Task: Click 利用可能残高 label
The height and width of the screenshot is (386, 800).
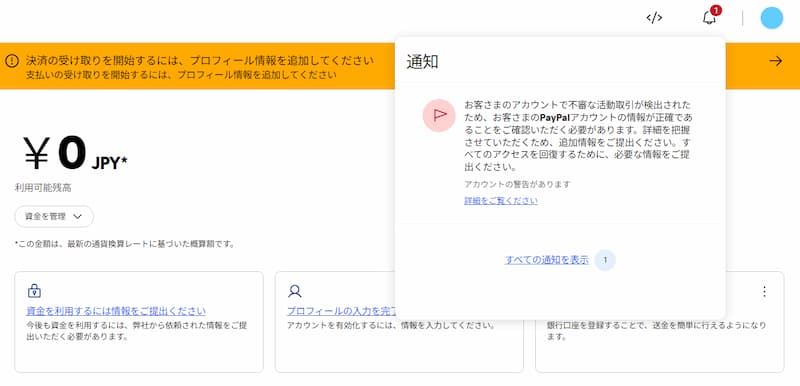Action: (x=43, y=188)
